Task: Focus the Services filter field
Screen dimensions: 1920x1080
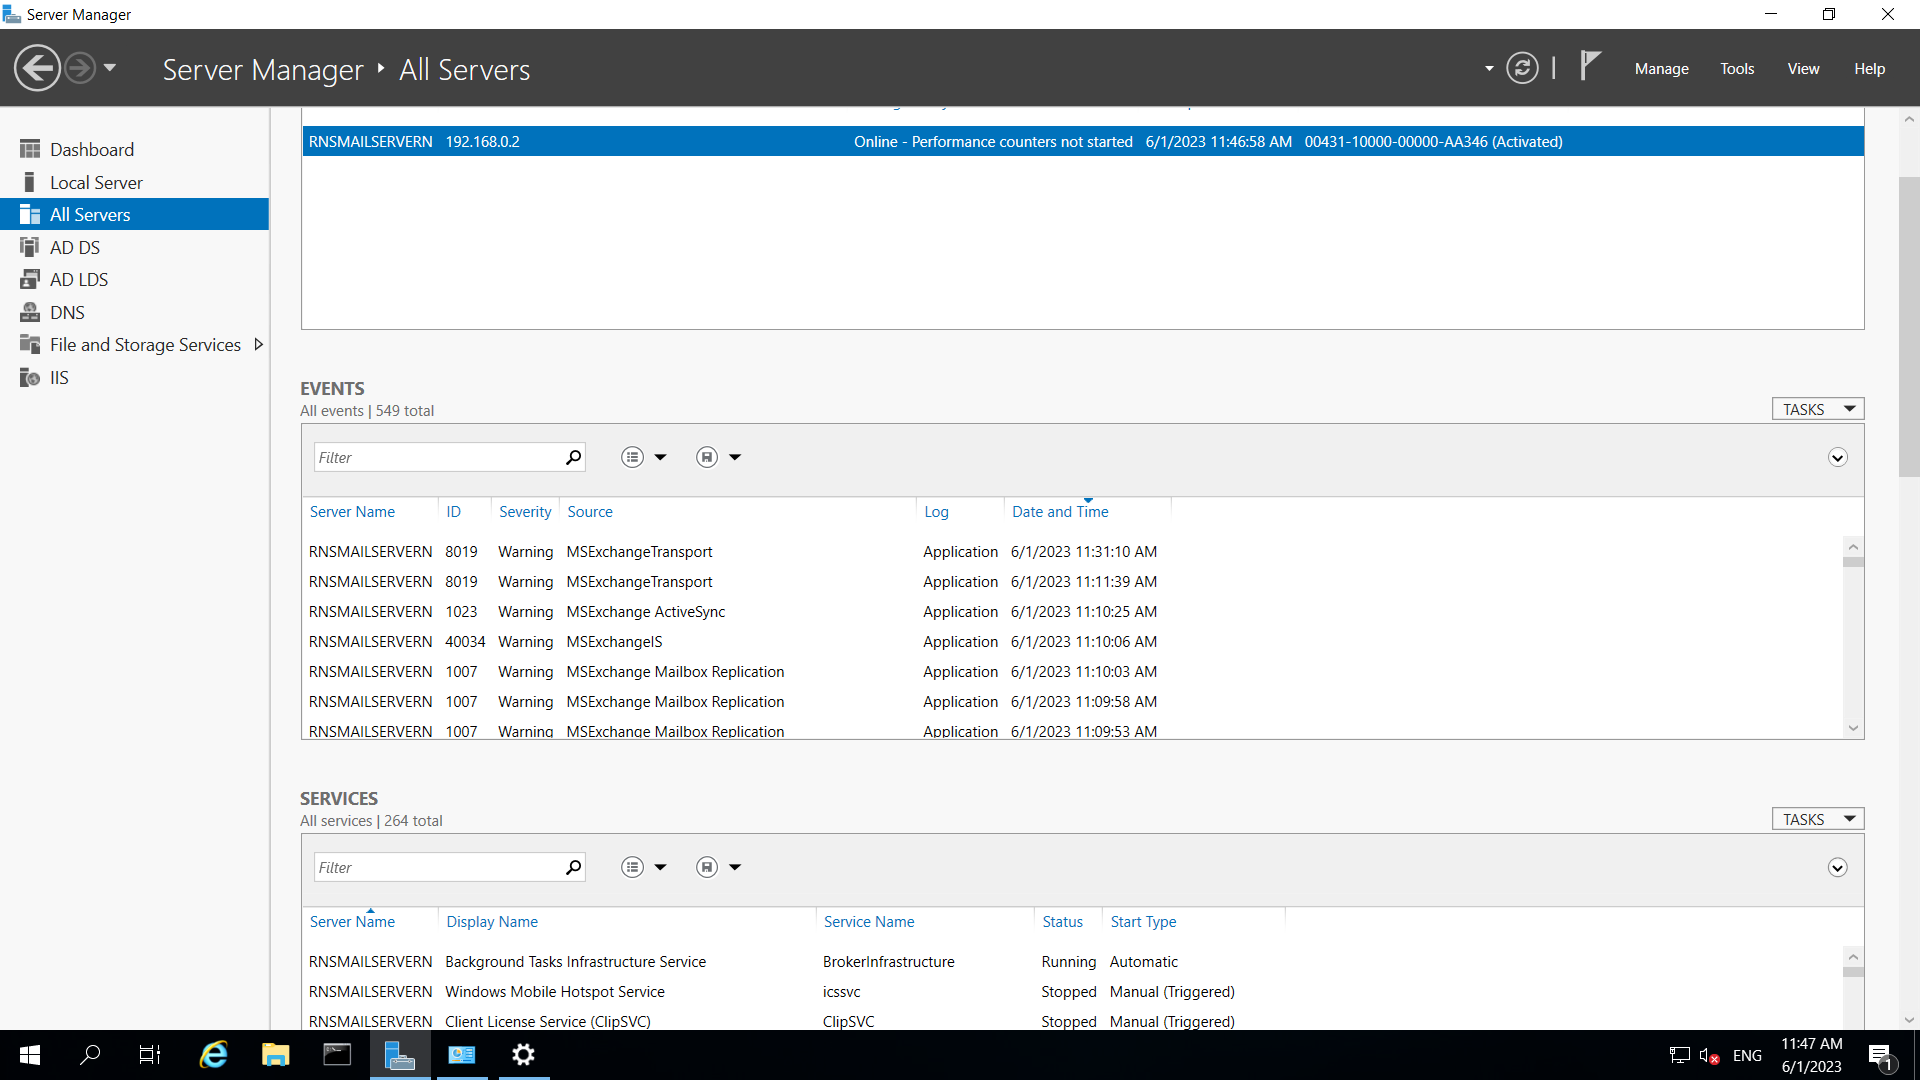Action: coord(439,867)
